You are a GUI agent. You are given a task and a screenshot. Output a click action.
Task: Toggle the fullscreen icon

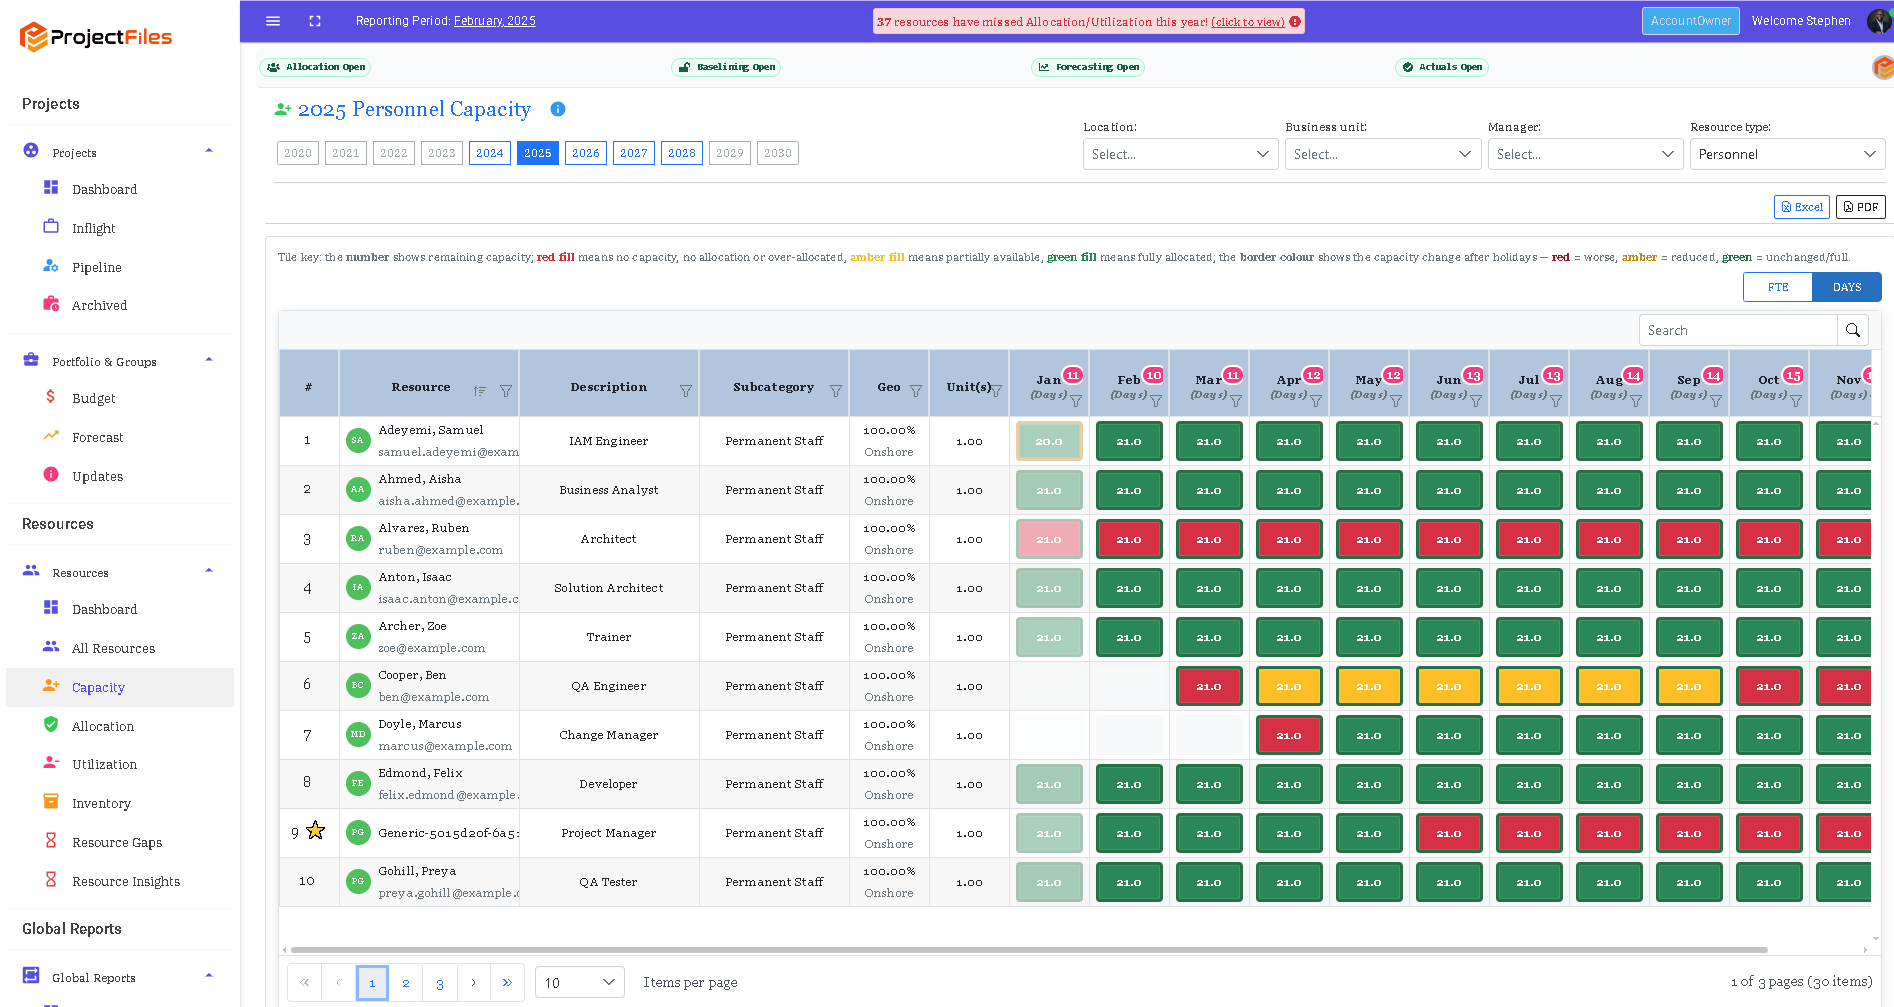click(x=315, y=21)
